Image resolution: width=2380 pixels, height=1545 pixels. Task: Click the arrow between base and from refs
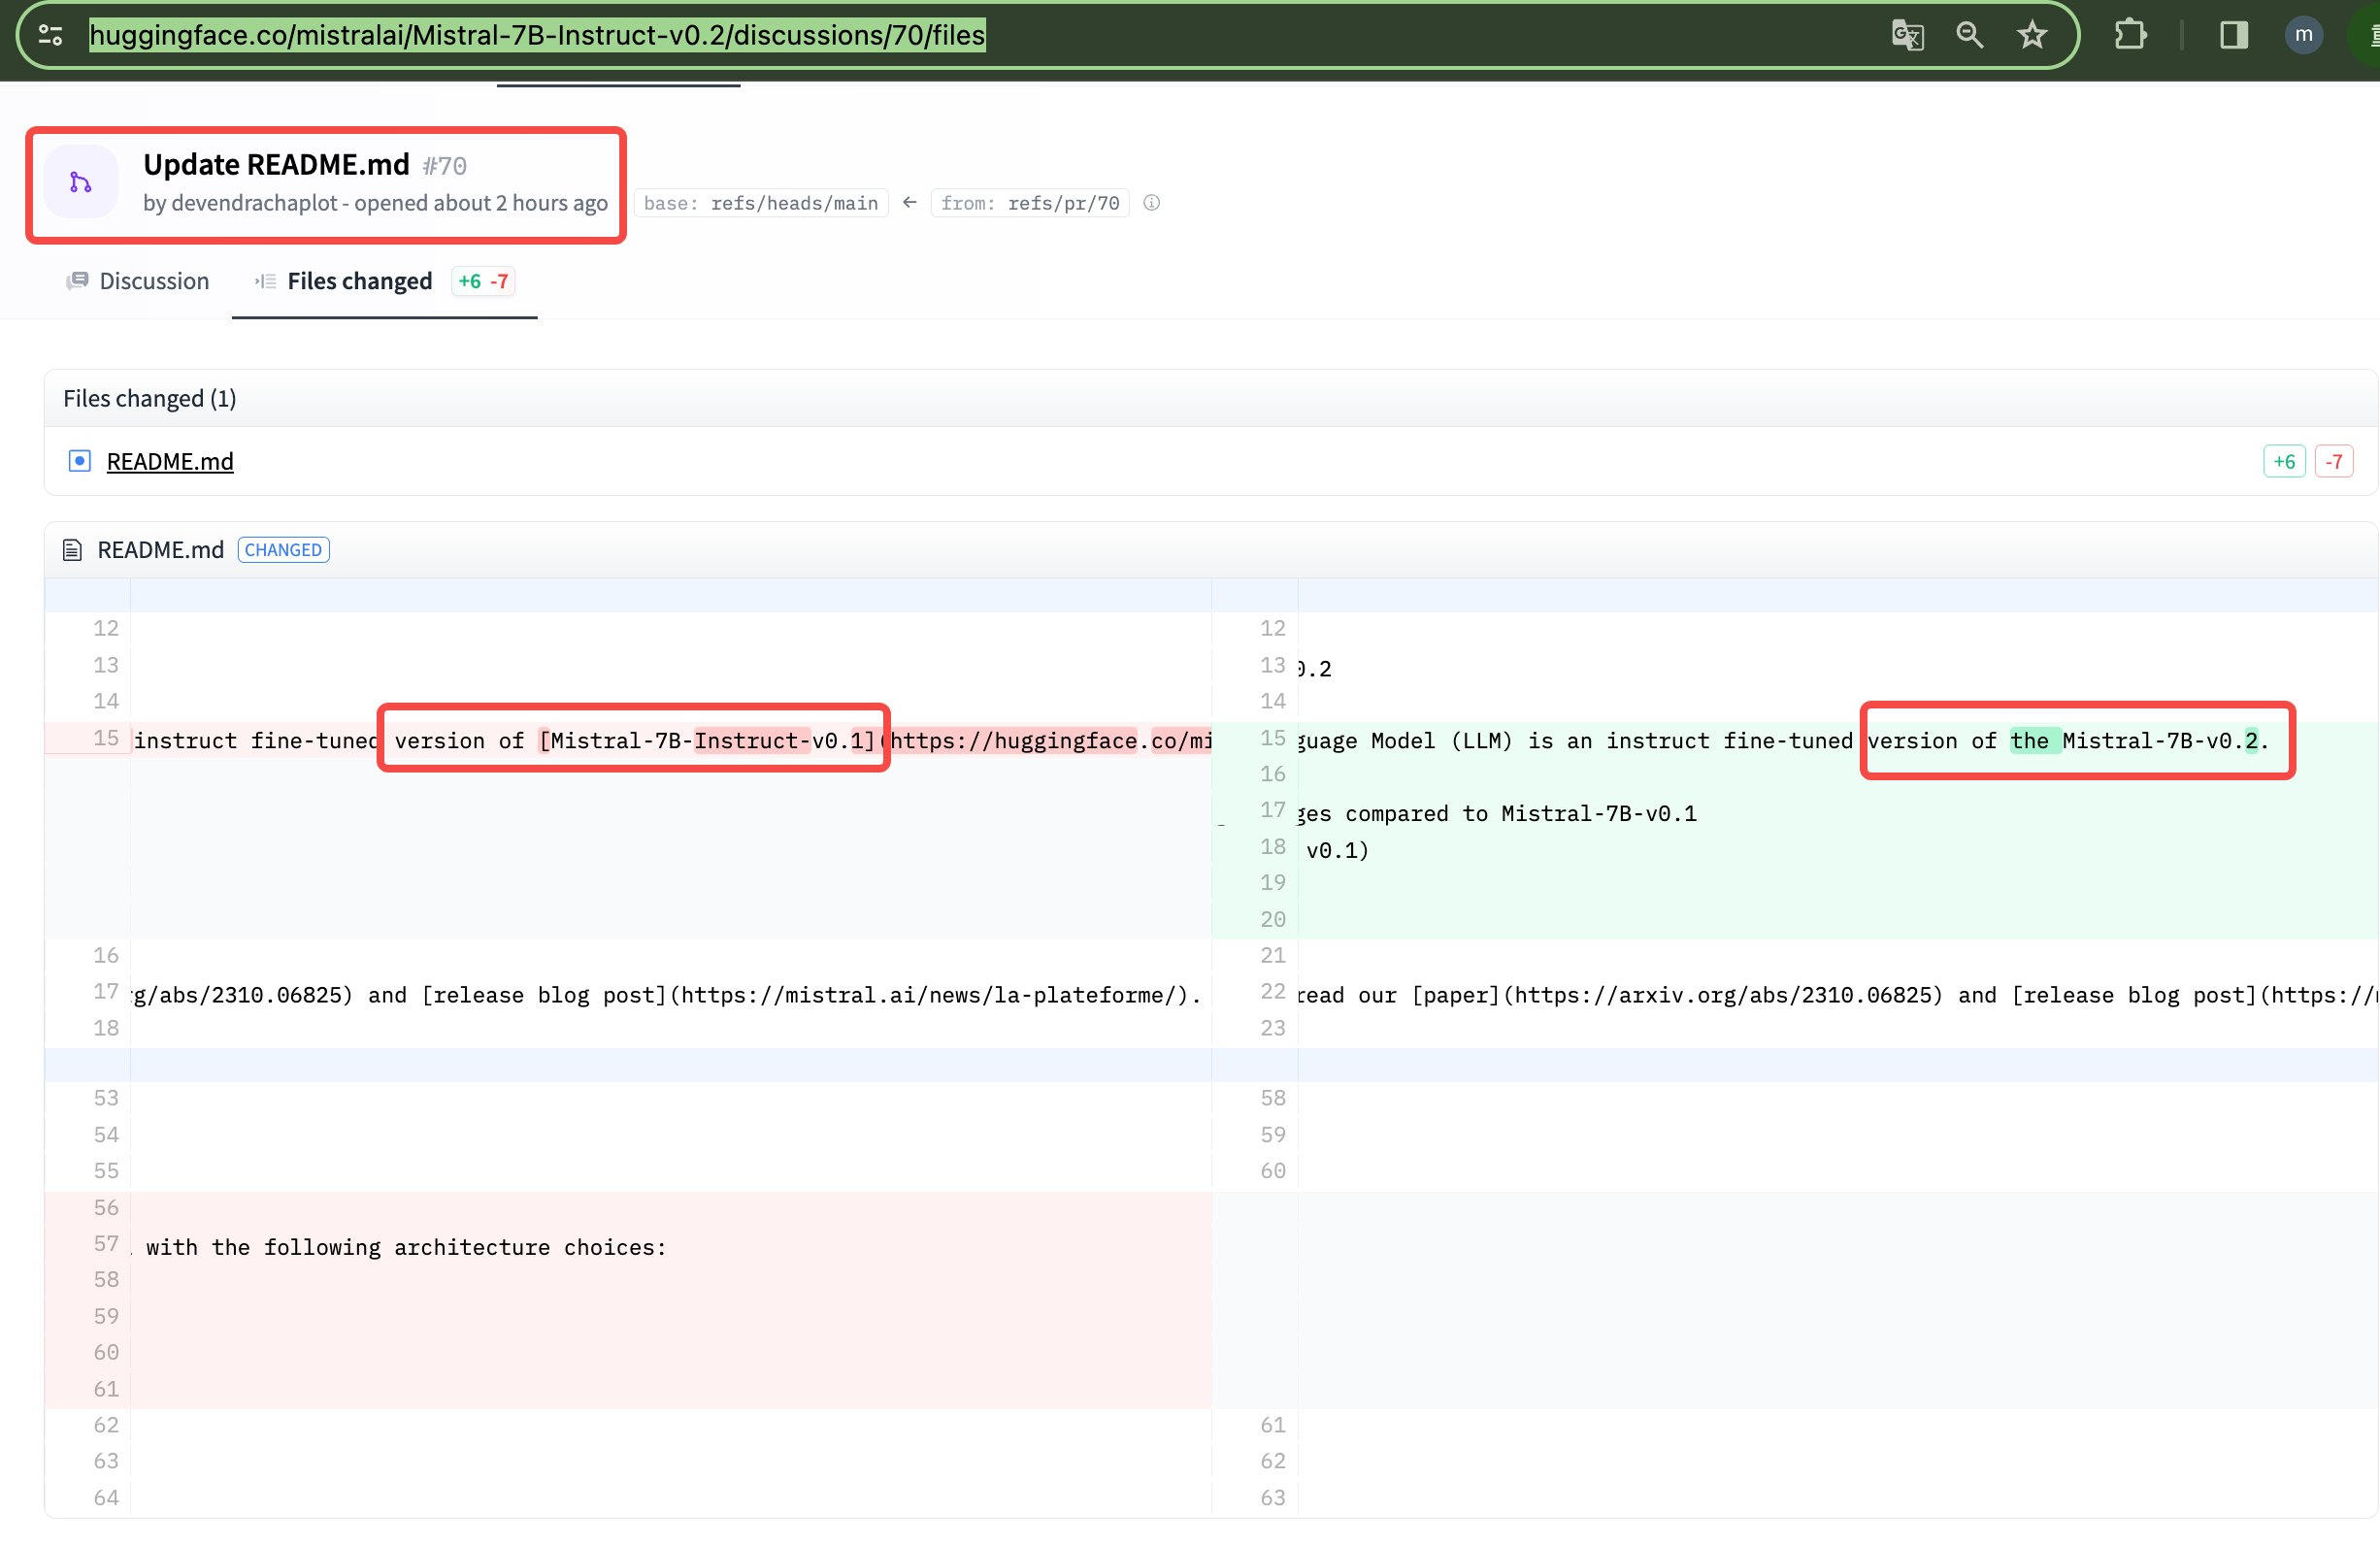pyautogui.click(x=909, y=203)
